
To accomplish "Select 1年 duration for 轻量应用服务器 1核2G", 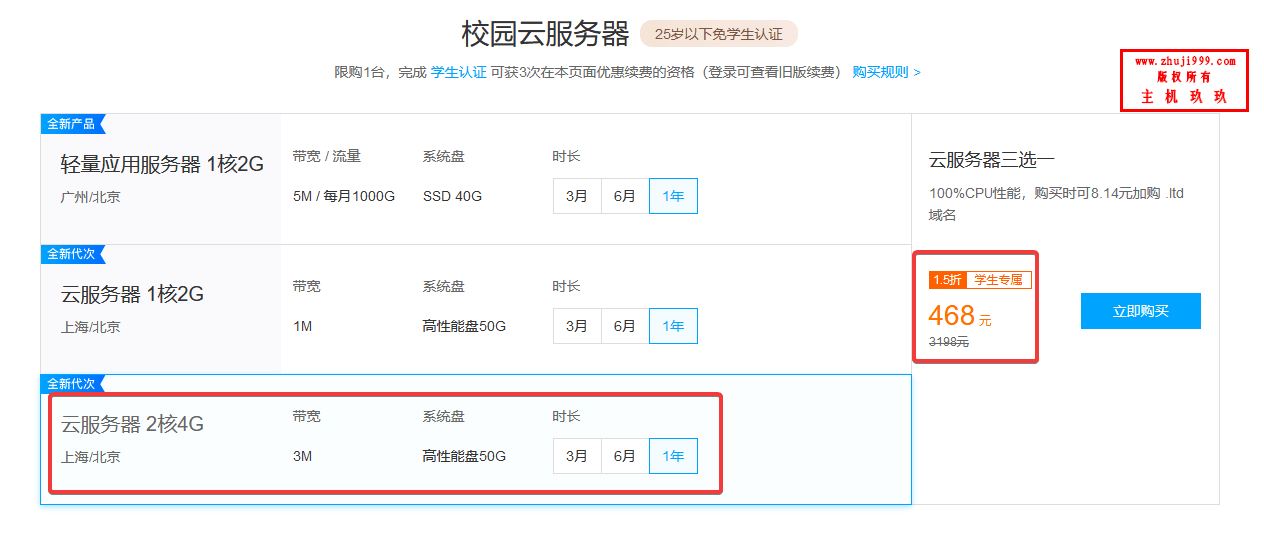I will [673, 196].
